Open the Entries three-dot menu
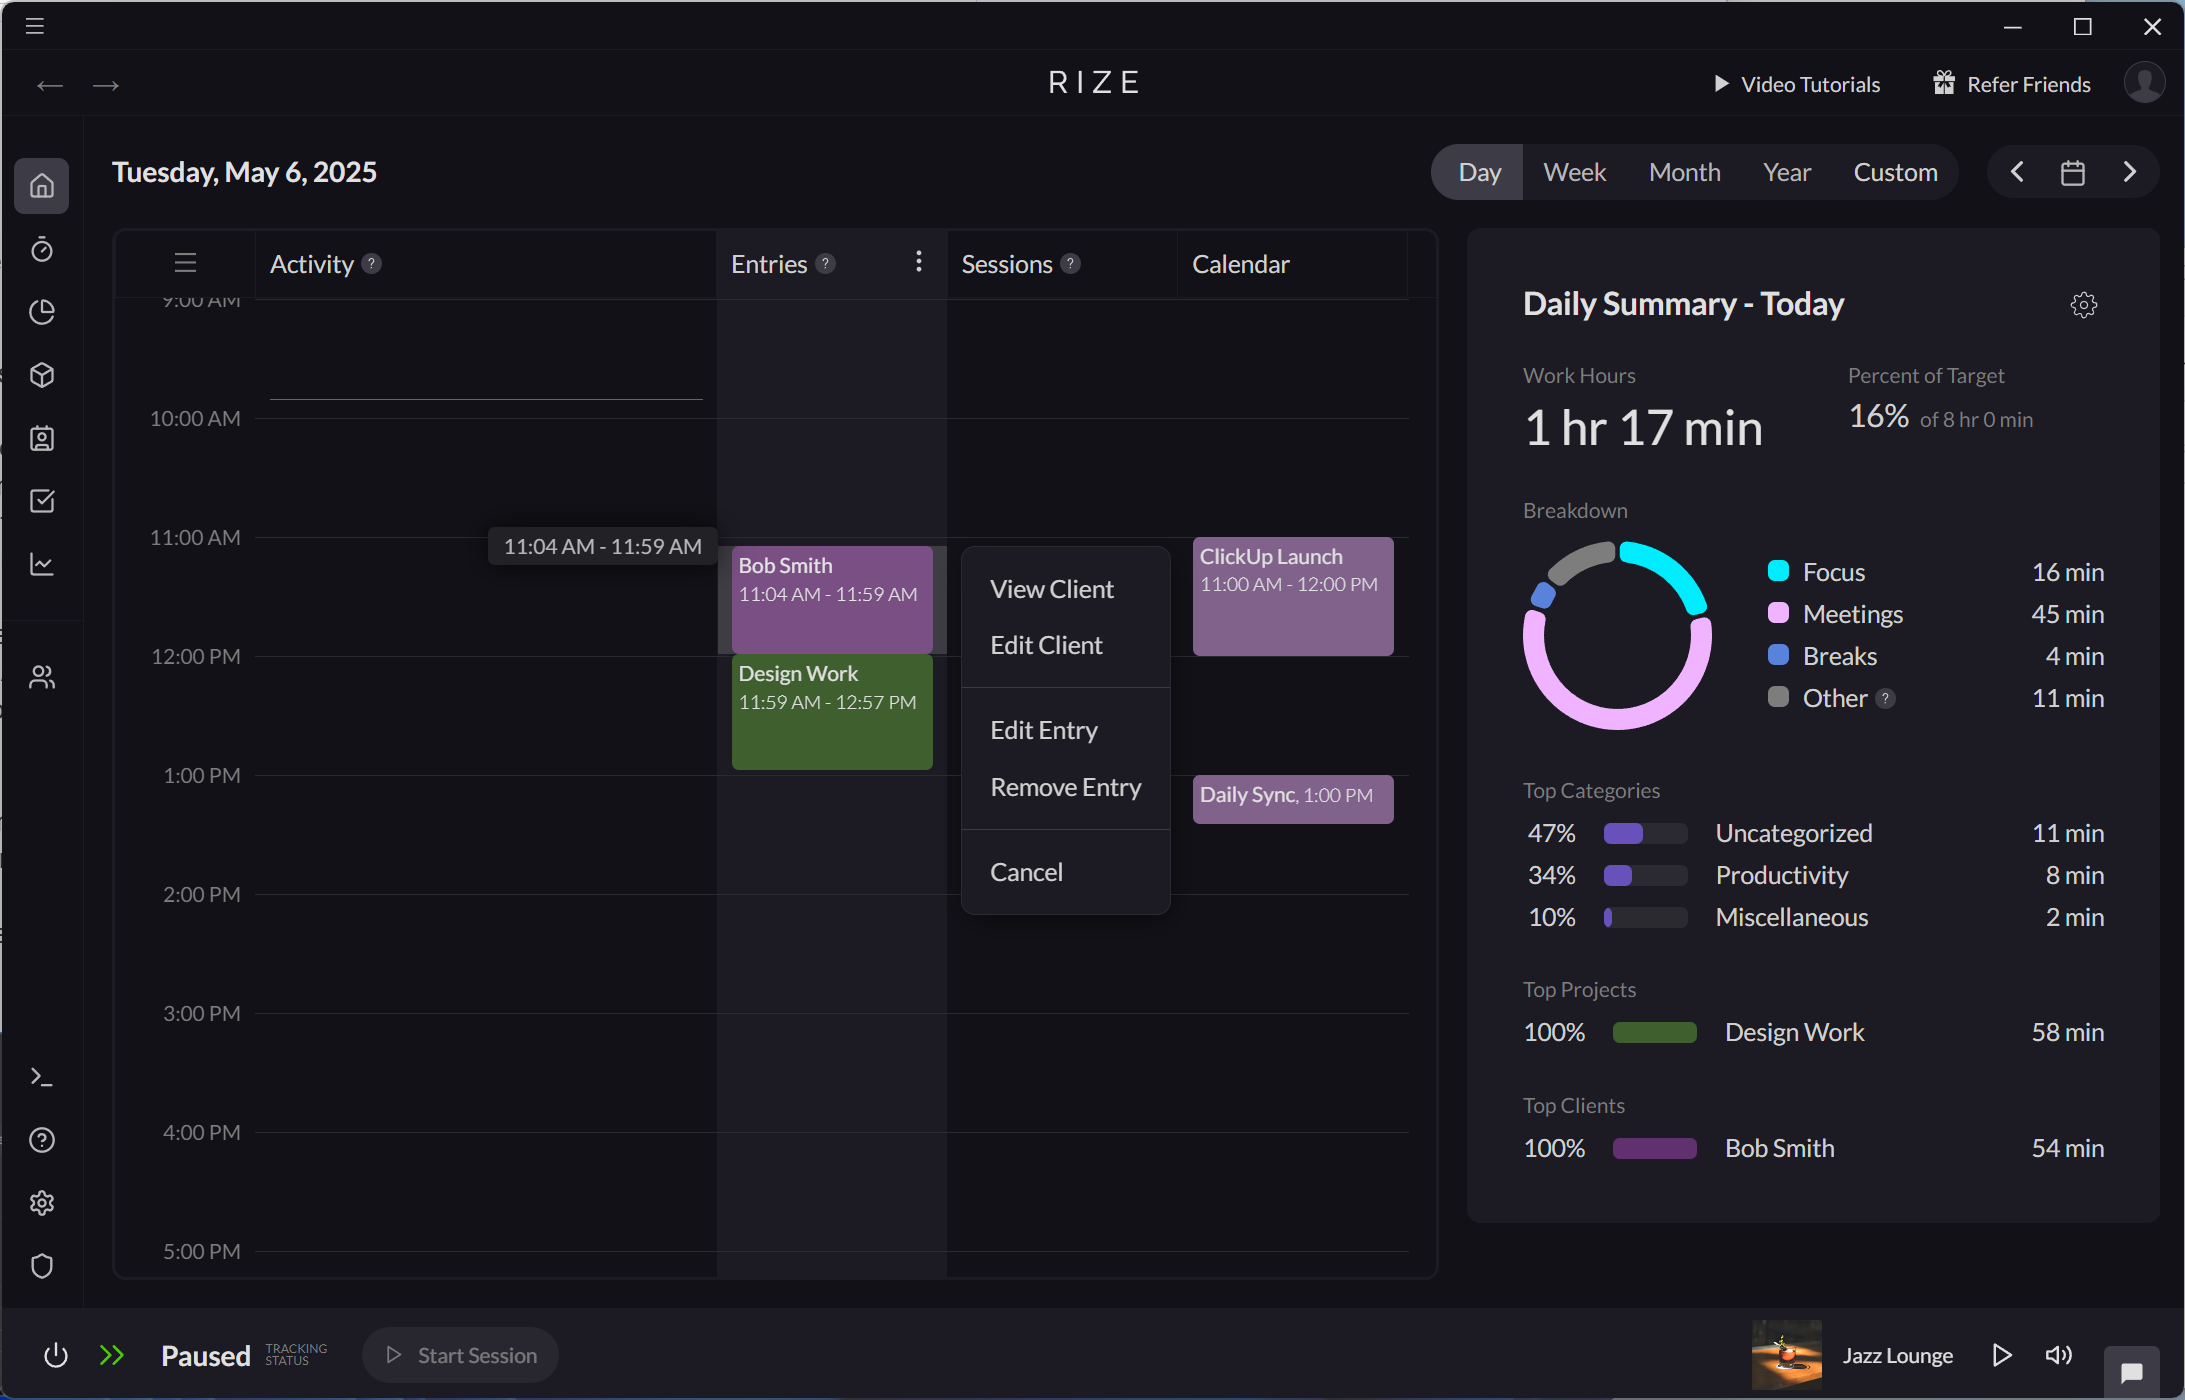2185x1400 pixels. click(x=918, y=262)
